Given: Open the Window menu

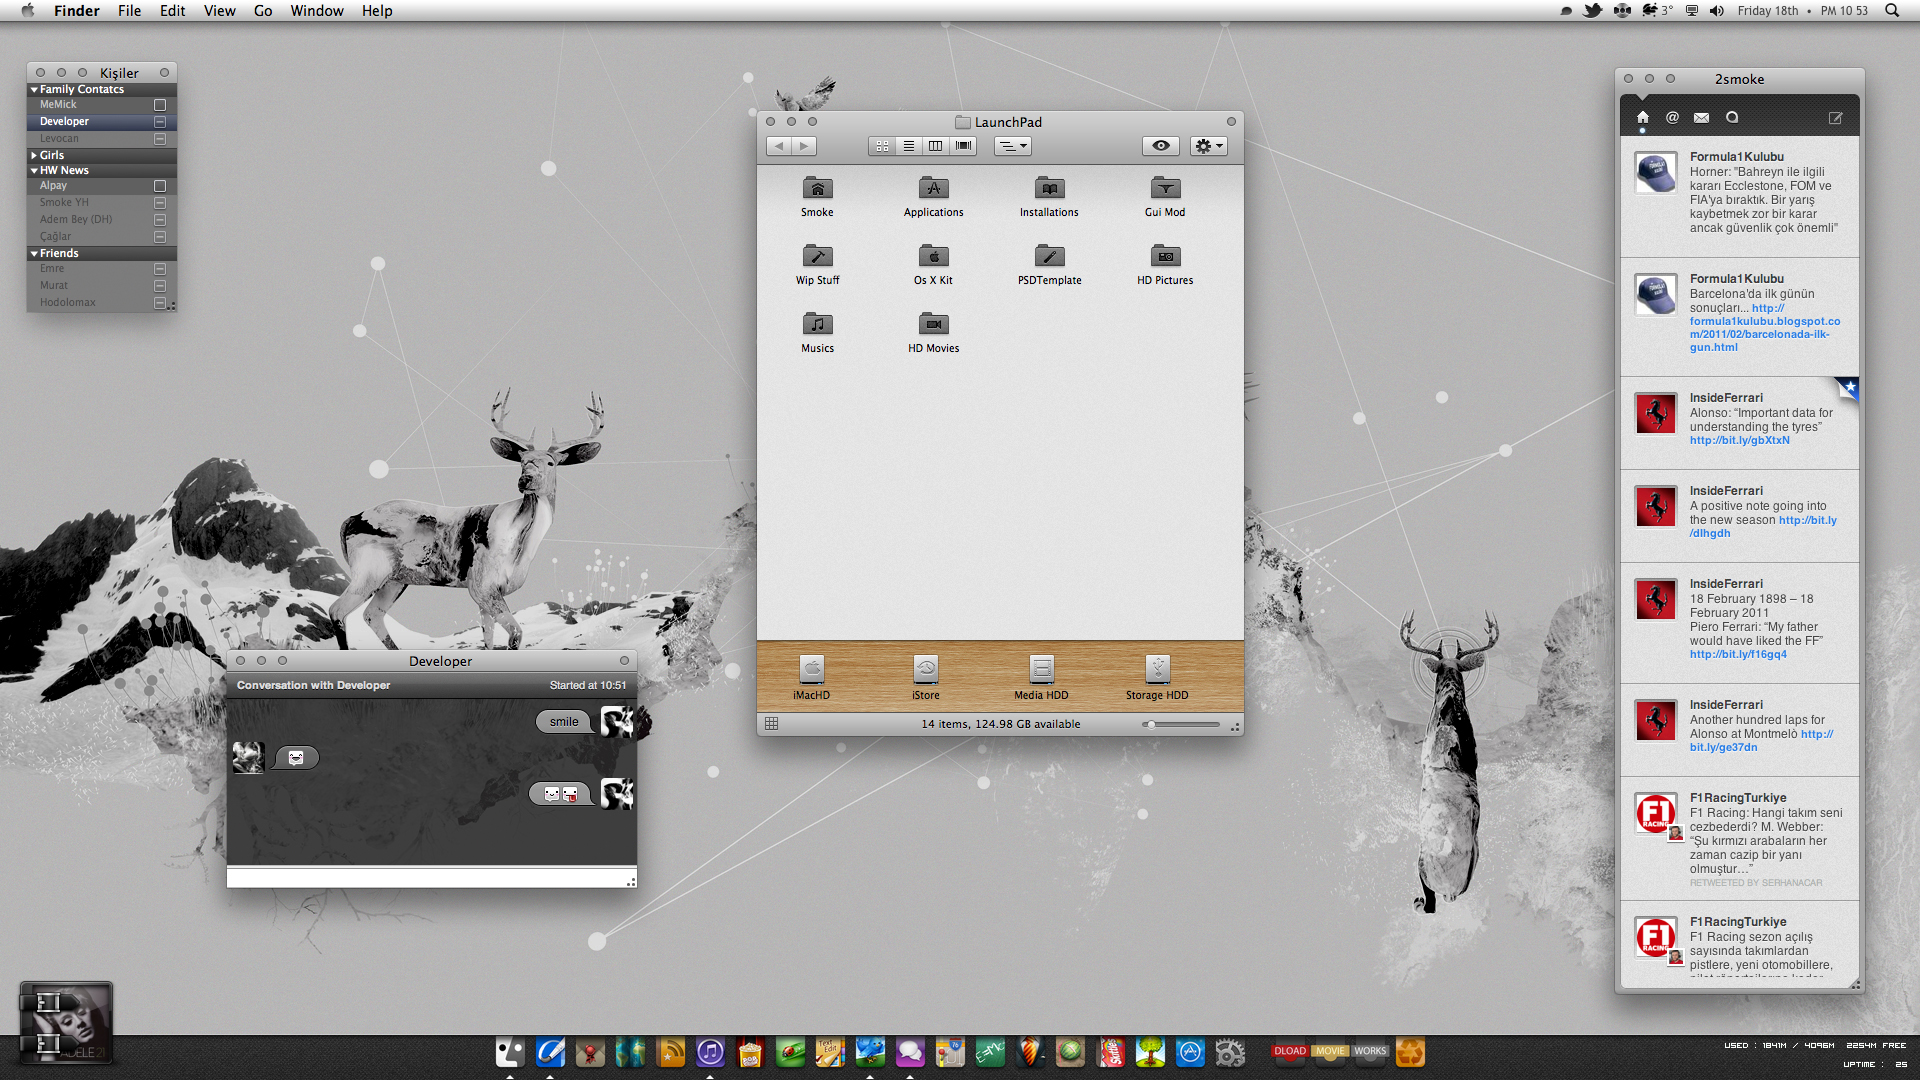Looking at the screenshot, I should pos(317,11).
